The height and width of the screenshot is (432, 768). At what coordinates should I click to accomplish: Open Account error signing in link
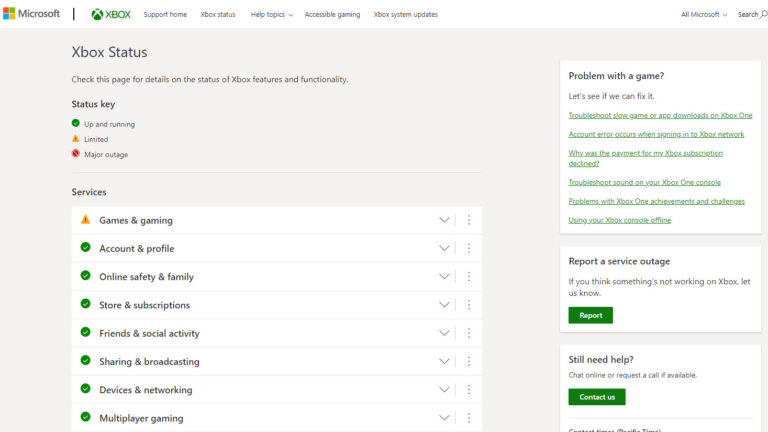coord(656,134)
